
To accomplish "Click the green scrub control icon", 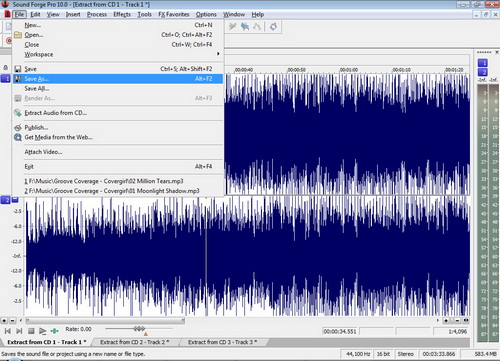I will pos(54,331).
